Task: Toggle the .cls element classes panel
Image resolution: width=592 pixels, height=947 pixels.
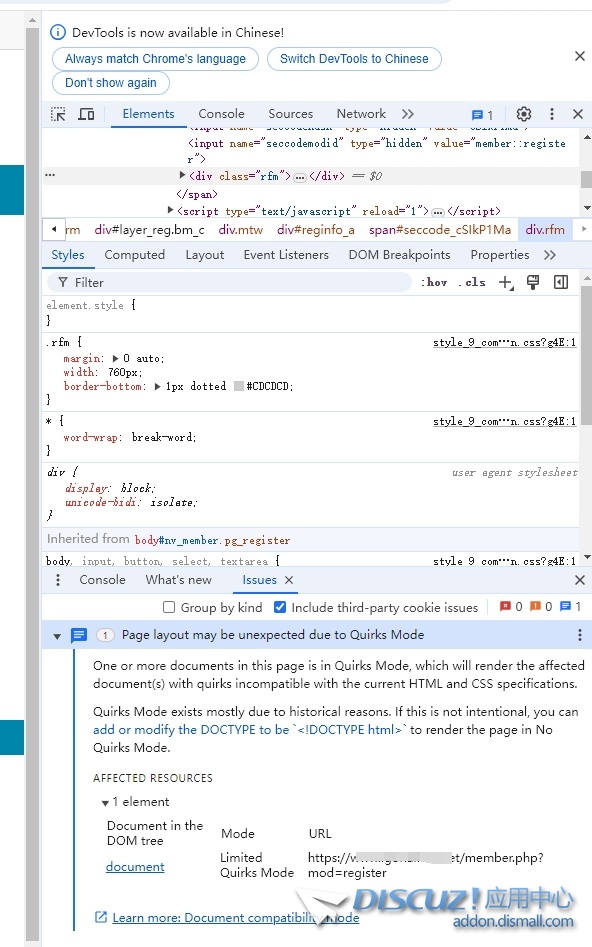Action: tap(472, 282)
